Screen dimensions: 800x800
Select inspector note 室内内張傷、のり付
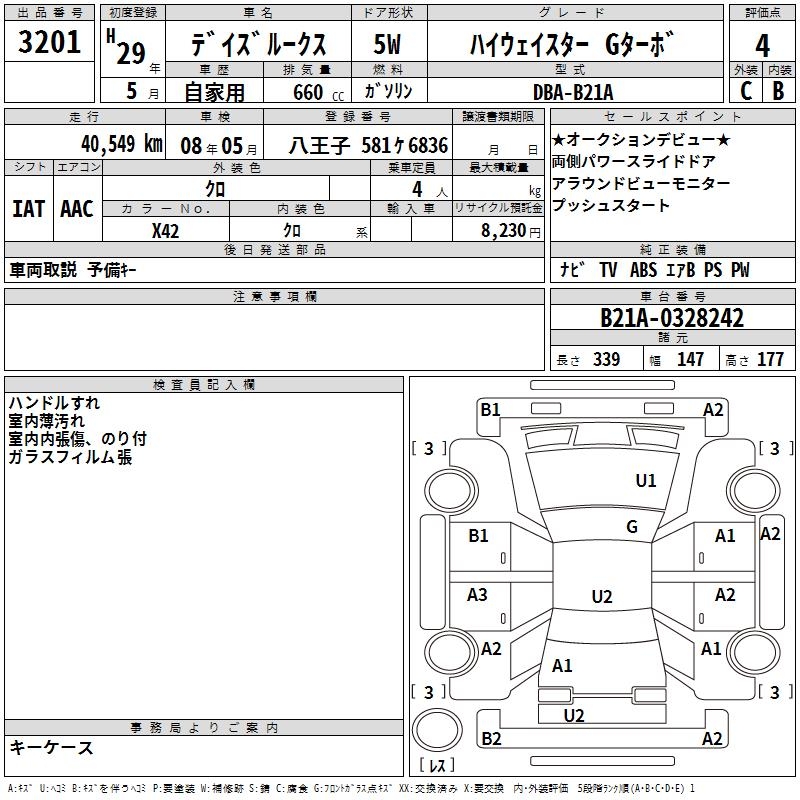78,439
